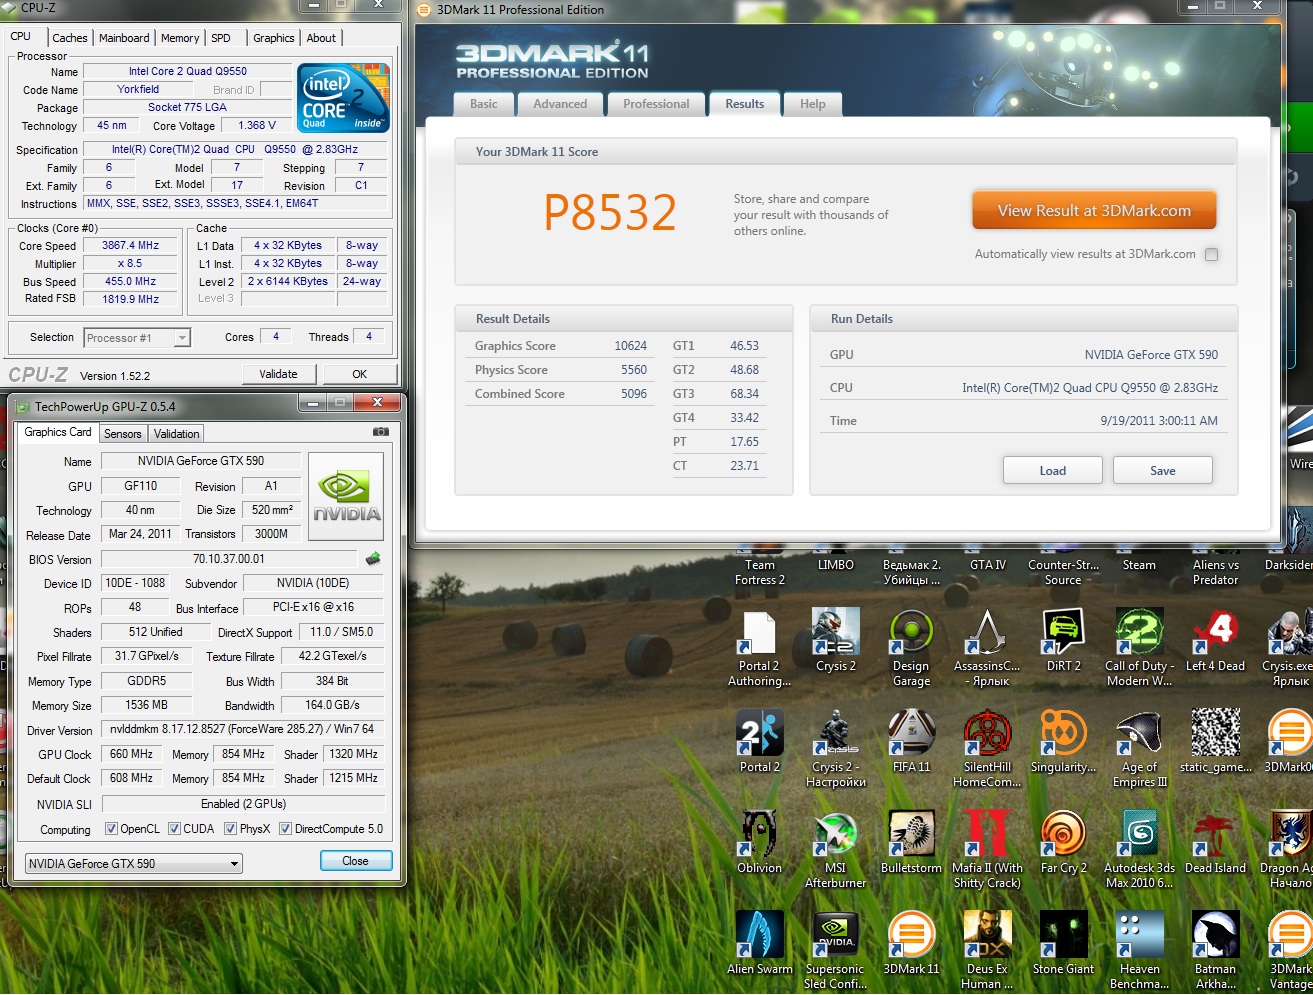The width and height of the screenshot is (1313, 995).
Task: Open the Crysis 2 desktop shortcut
Action: click(835, 633)
